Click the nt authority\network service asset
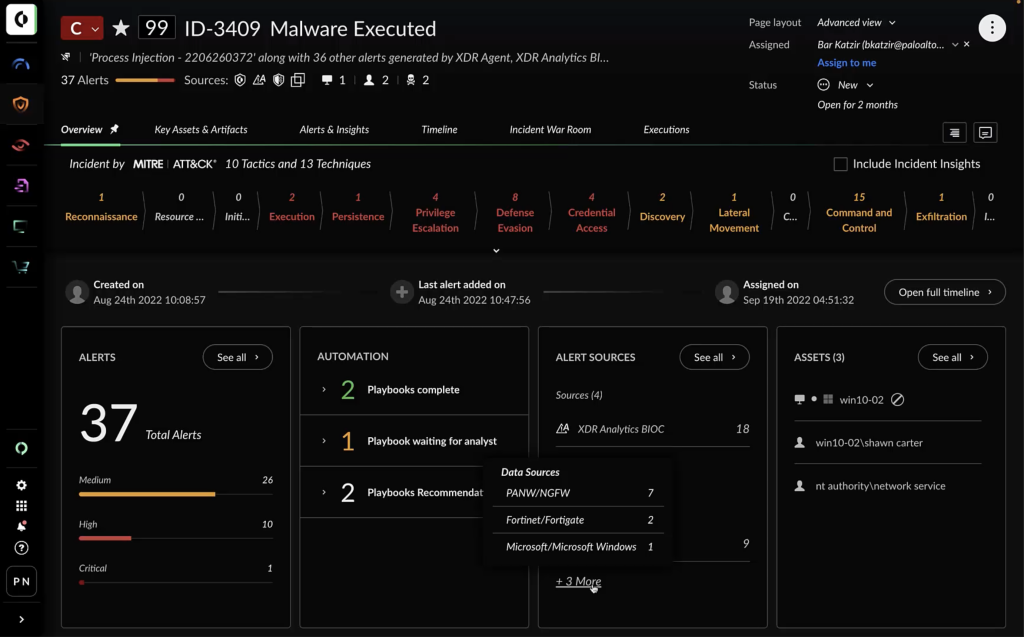Image resolution: width=1024 pixels, height=637 pixels. click(880, 485)
